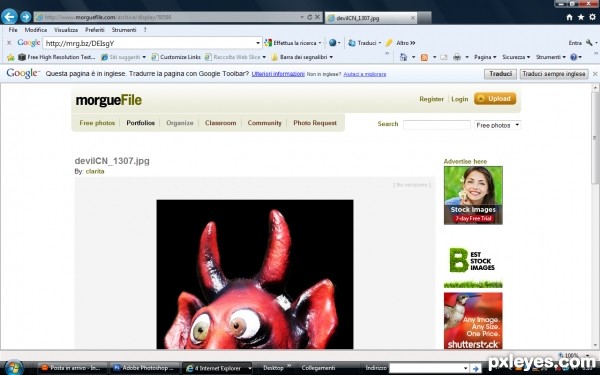Click the RSS feeds icon
The image size is (600, 375).
point(424,57)
